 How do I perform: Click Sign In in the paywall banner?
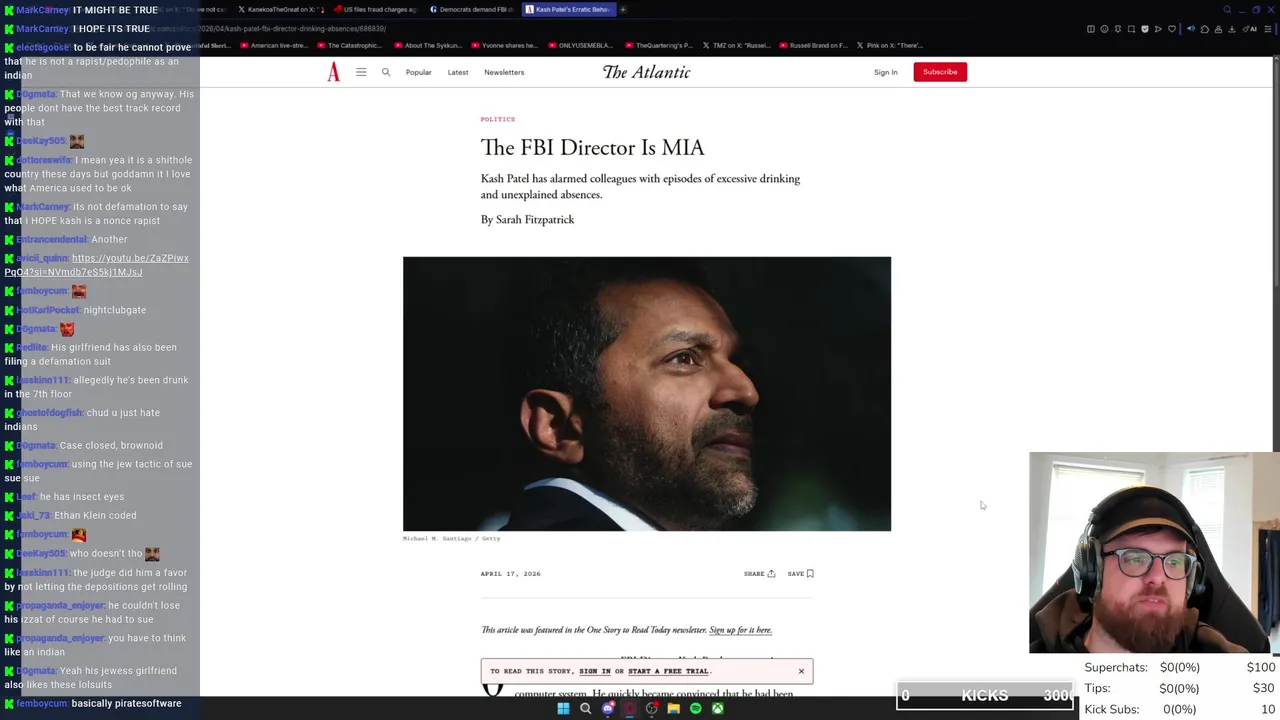click(594, 671)
